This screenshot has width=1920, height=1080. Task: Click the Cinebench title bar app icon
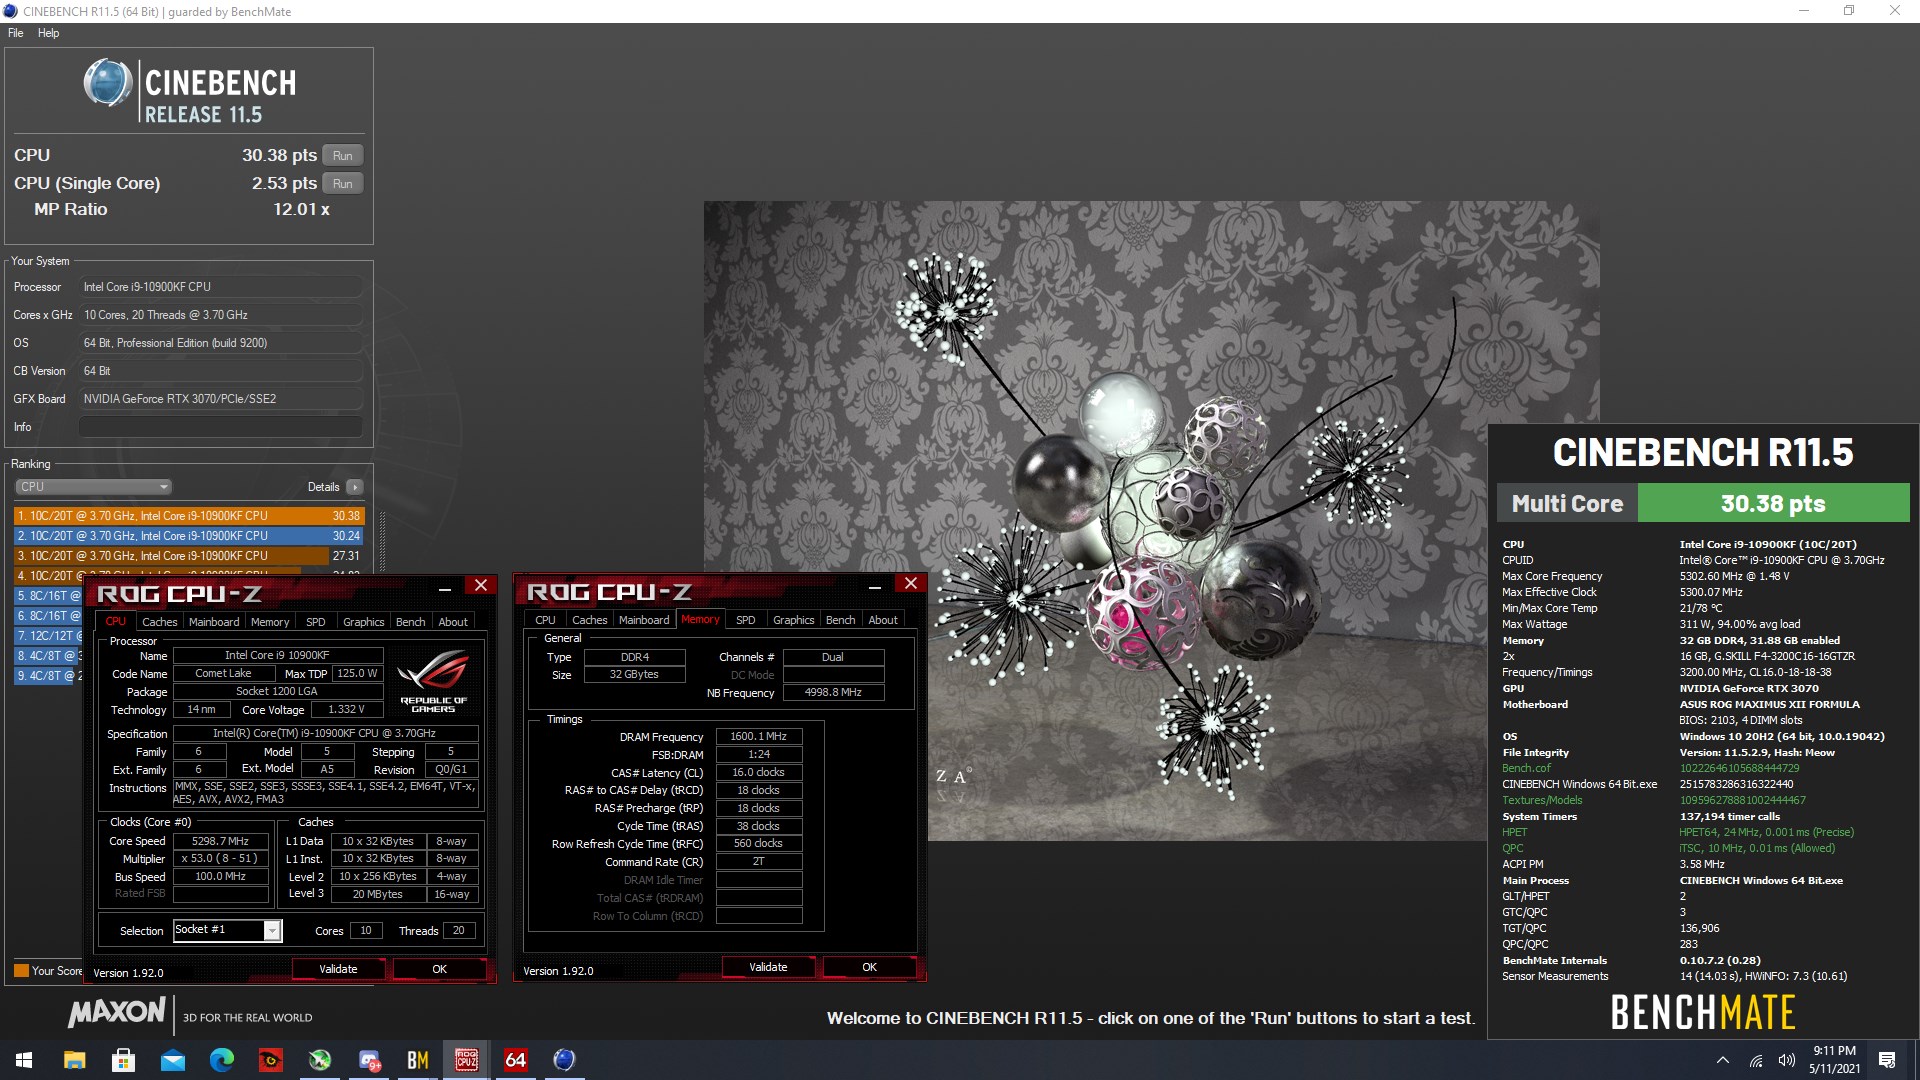[x=10, y=11]
